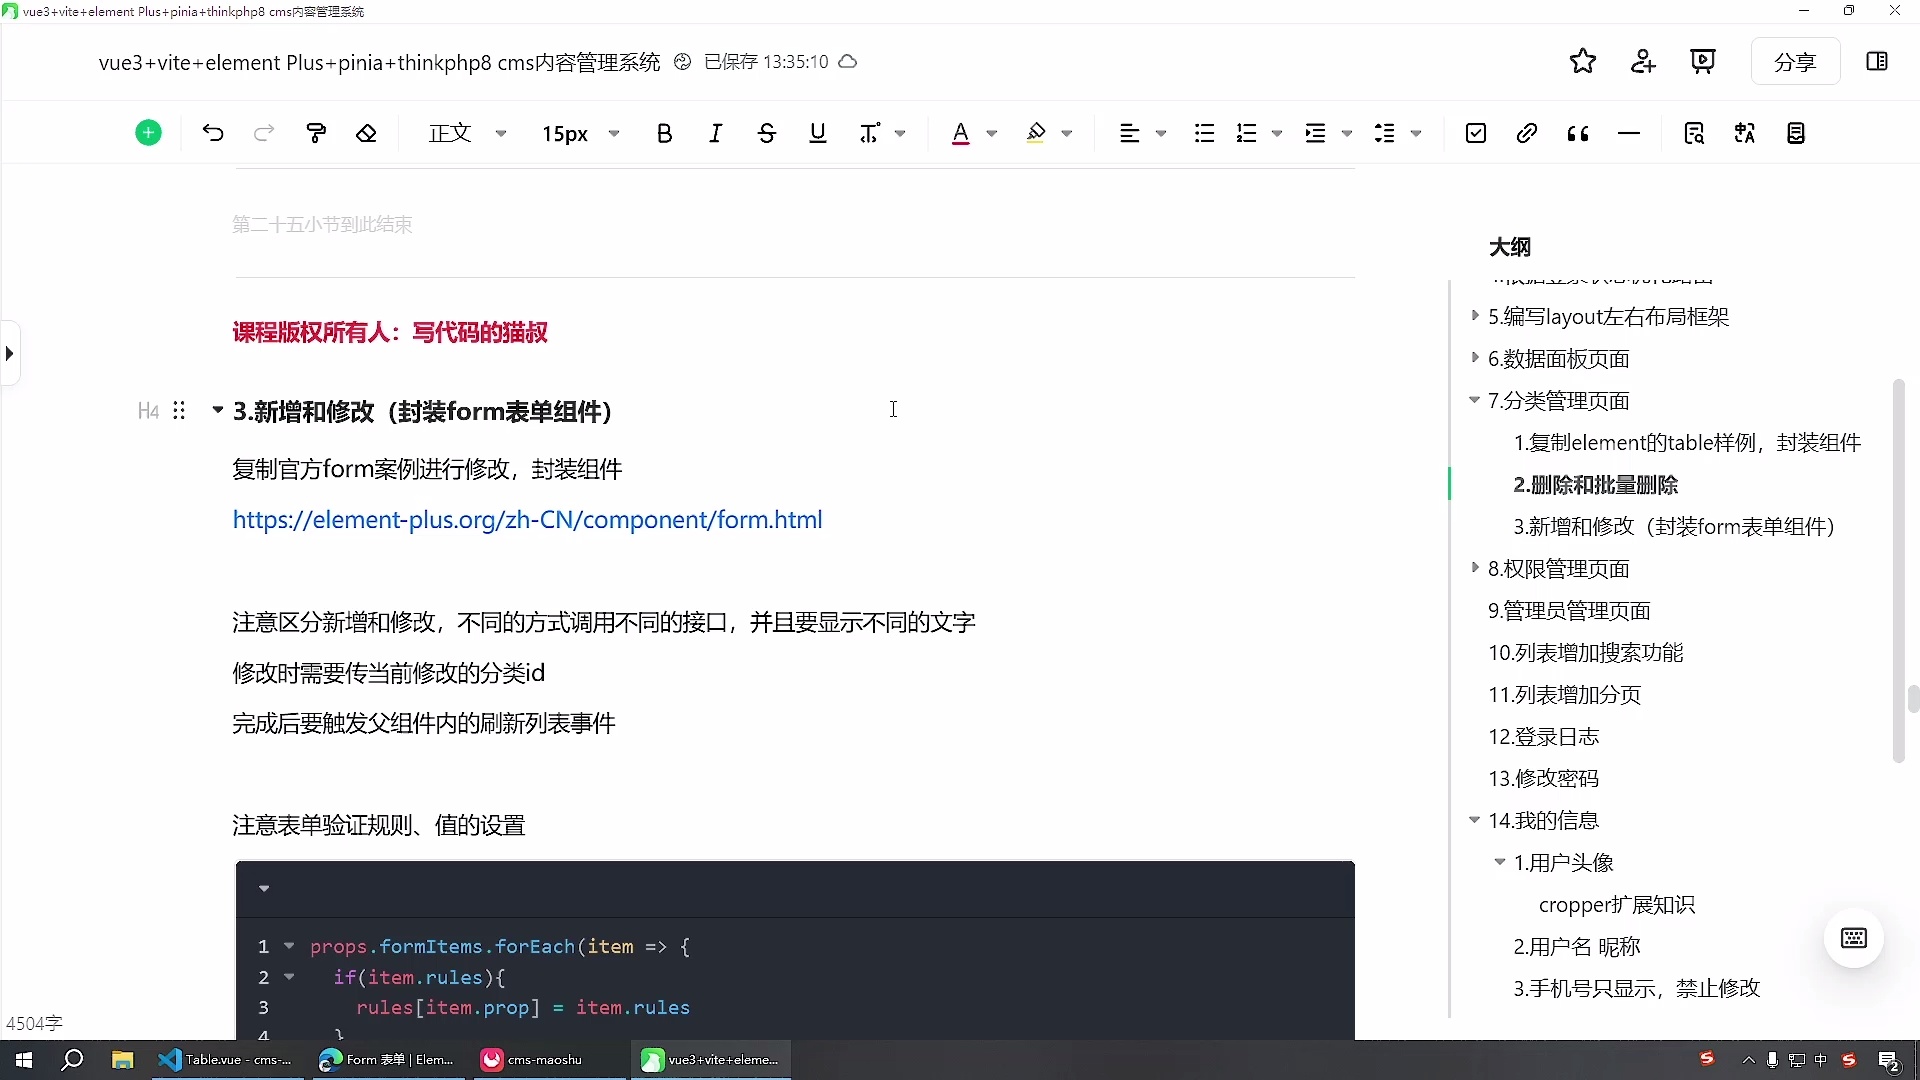The width and height of the screenshot is (1920, 1080).
Task: Insert a block quote
Action: [1578, 133]
